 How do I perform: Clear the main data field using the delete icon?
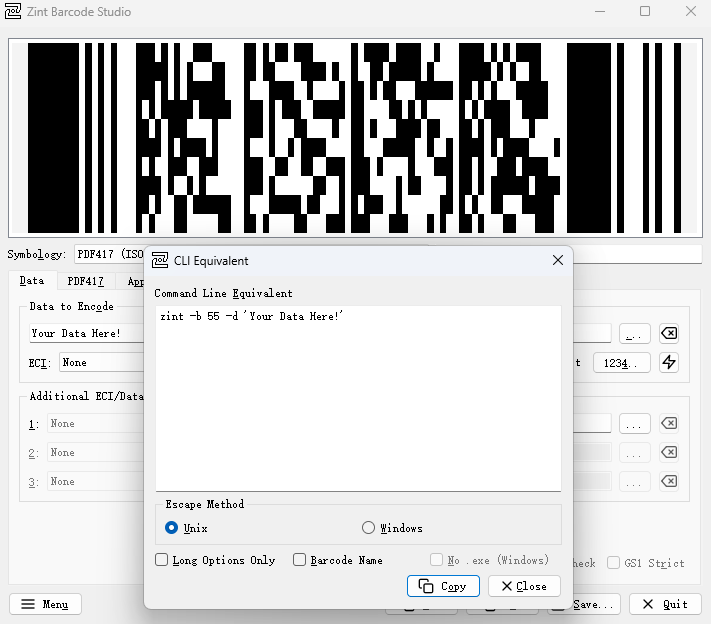(669, 333)
